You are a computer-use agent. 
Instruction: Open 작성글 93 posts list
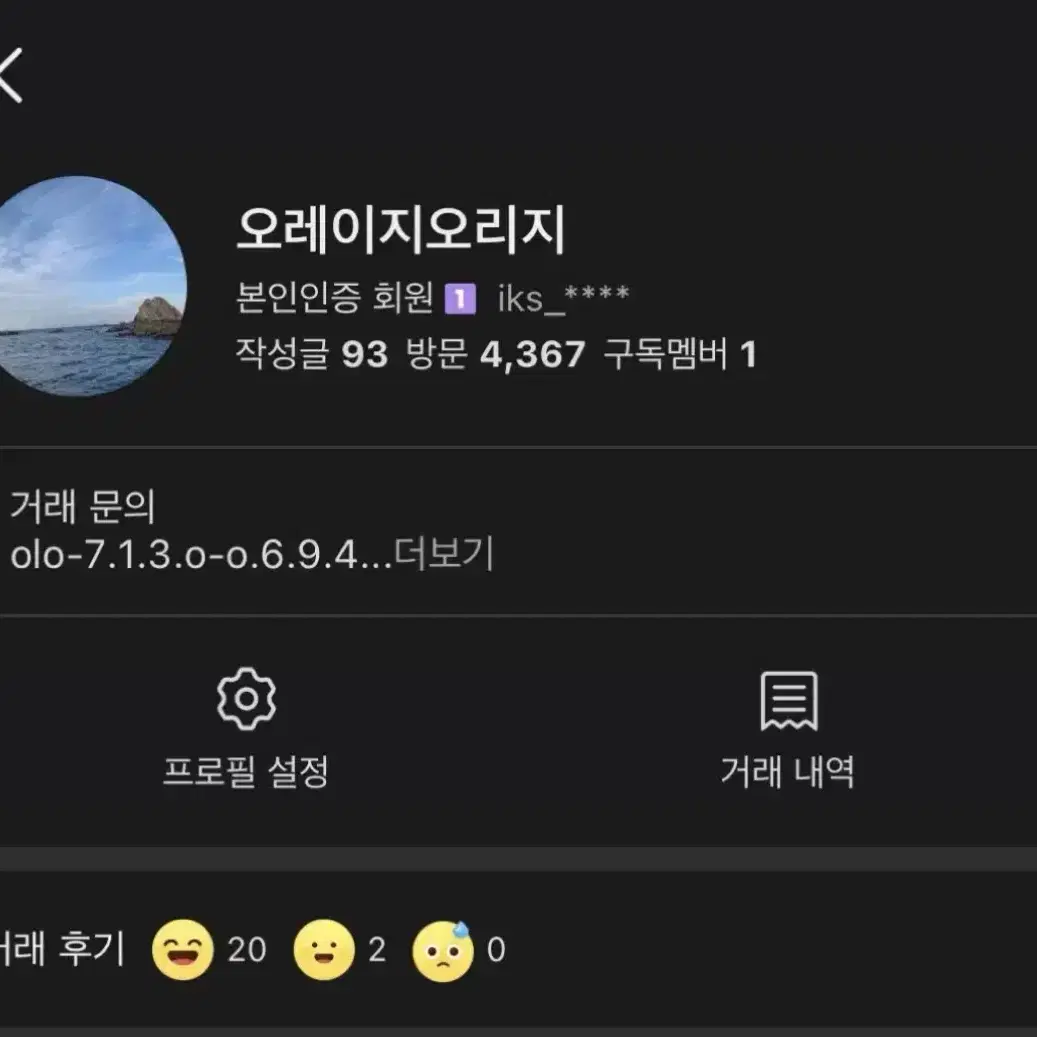click(311, 354)
